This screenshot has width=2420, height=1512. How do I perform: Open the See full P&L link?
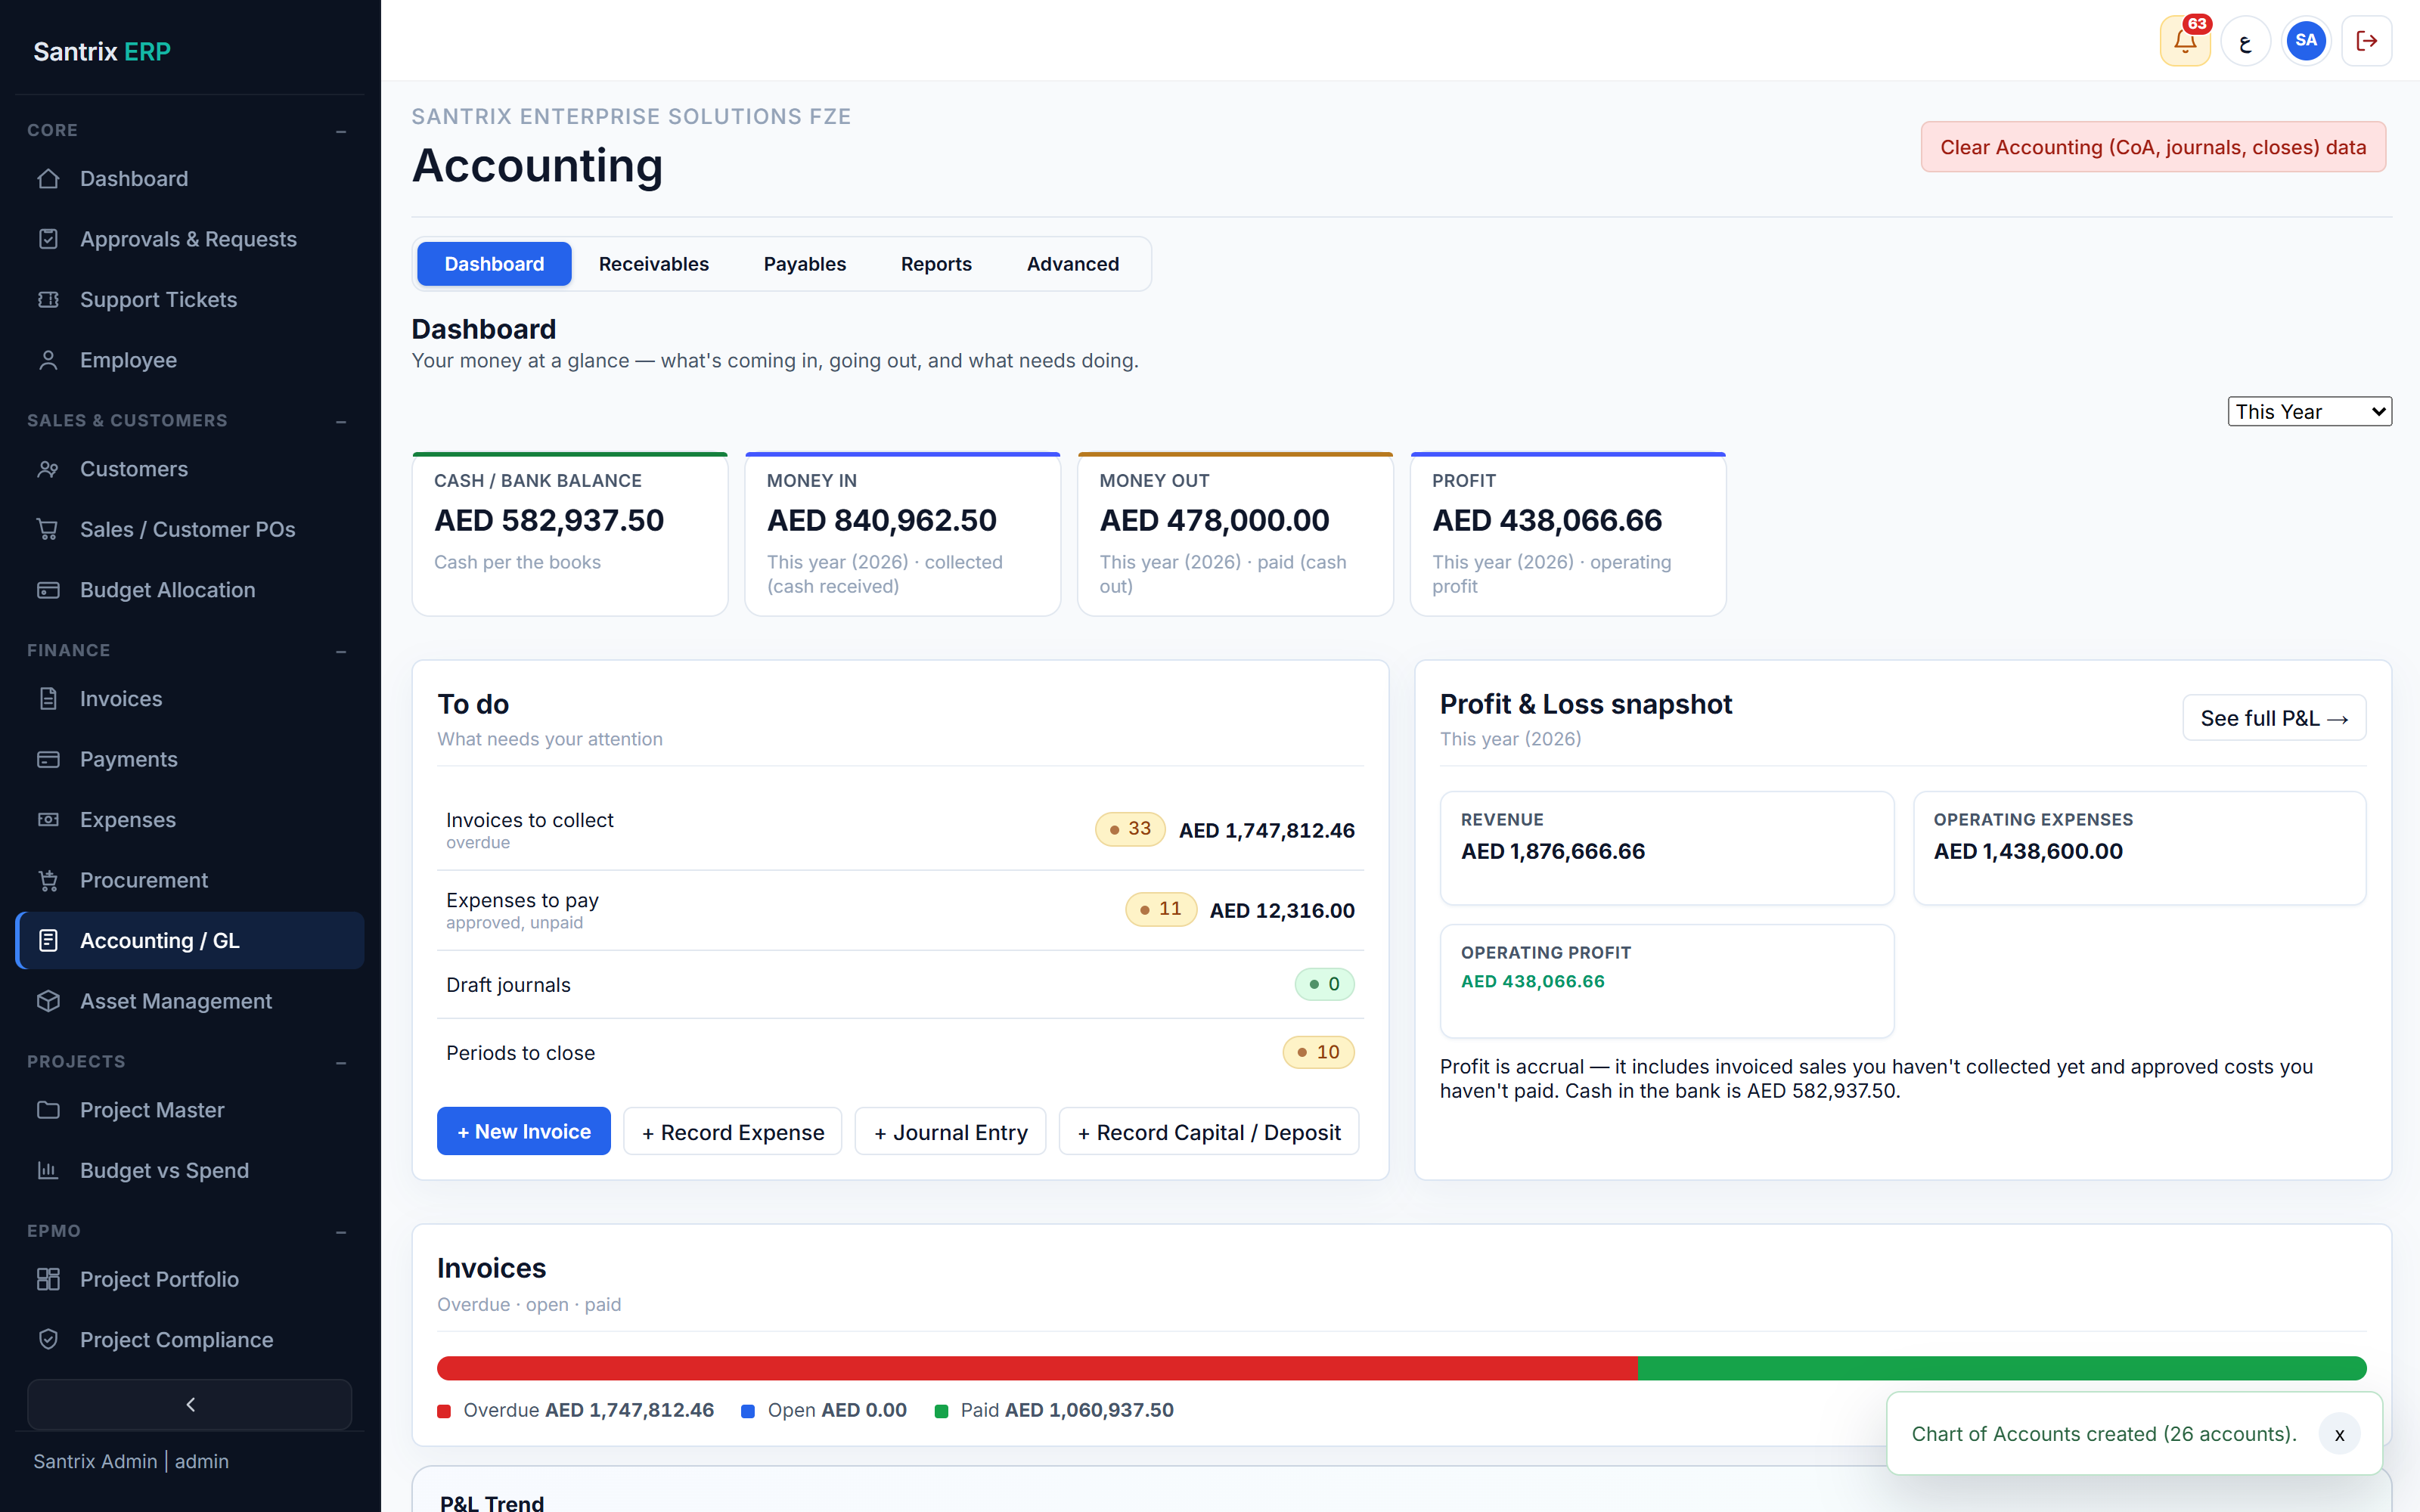[x=2274, y=718]
